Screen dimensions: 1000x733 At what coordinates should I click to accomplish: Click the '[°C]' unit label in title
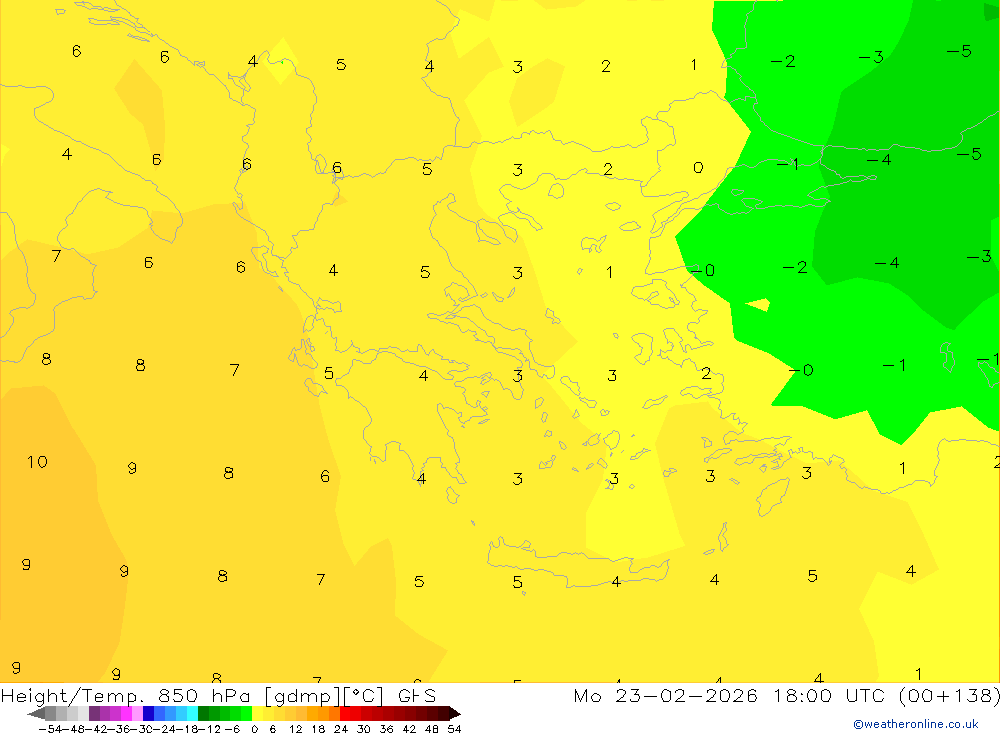364,696
